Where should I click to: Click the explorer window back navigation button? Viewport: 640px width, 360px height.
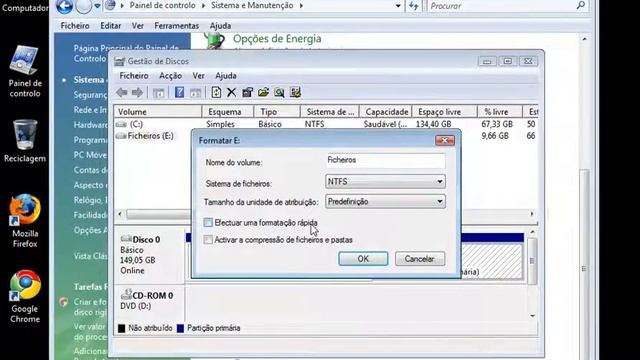pyautogui.click(x=64, y=6)
